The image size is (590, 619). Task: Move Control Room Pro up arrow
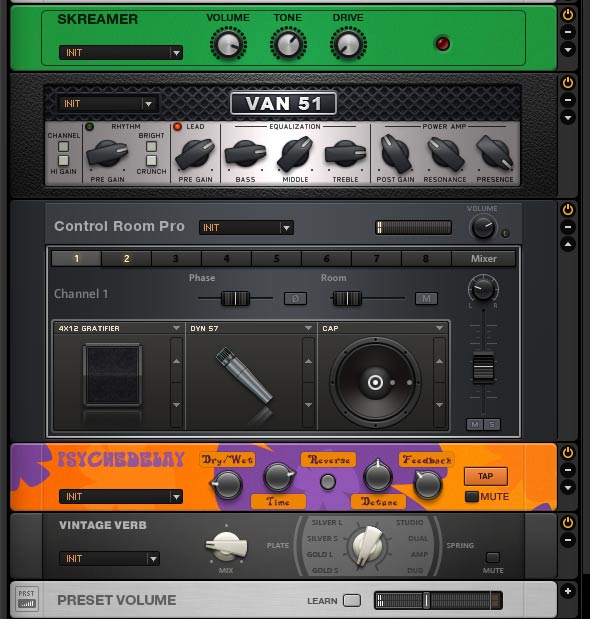click(x=568, y=244)
